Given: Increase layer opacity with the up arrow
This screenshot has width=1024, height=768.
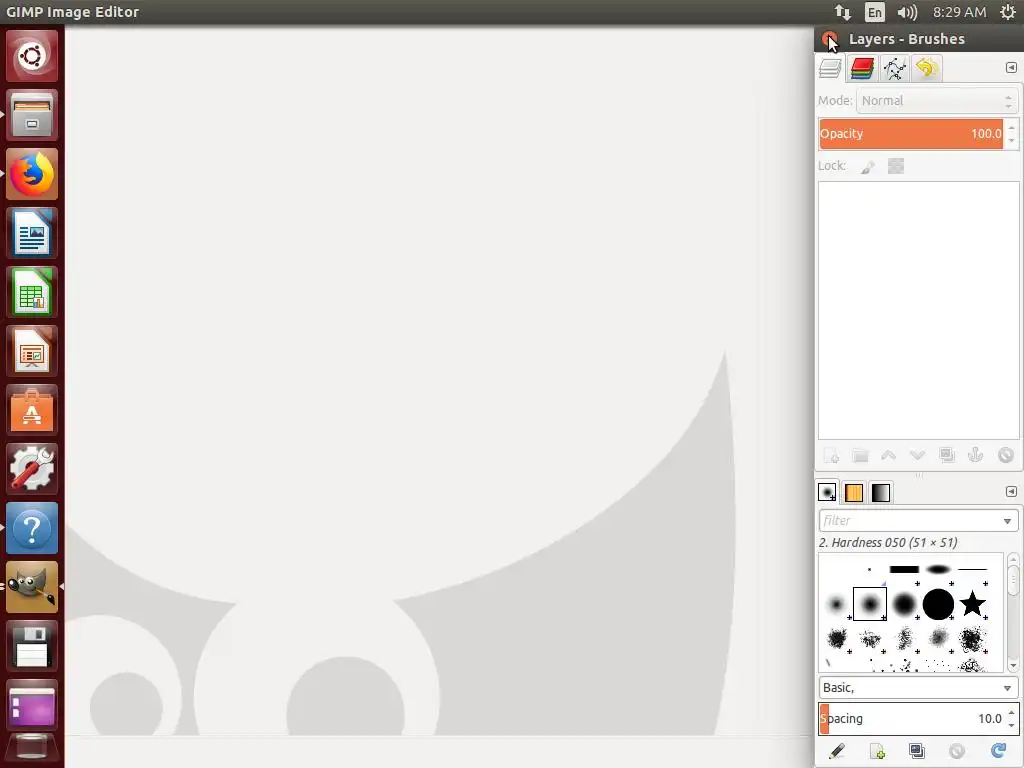Looking at the screenshot, I should tap(1012, 127).
